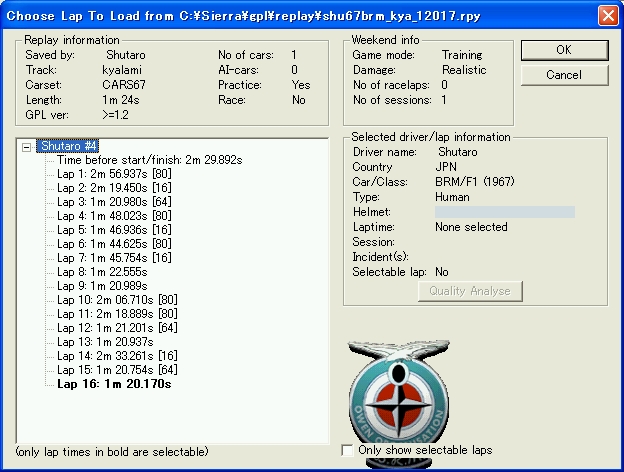Select the Shutaro #4 driver entry

(x=68, y=146)
